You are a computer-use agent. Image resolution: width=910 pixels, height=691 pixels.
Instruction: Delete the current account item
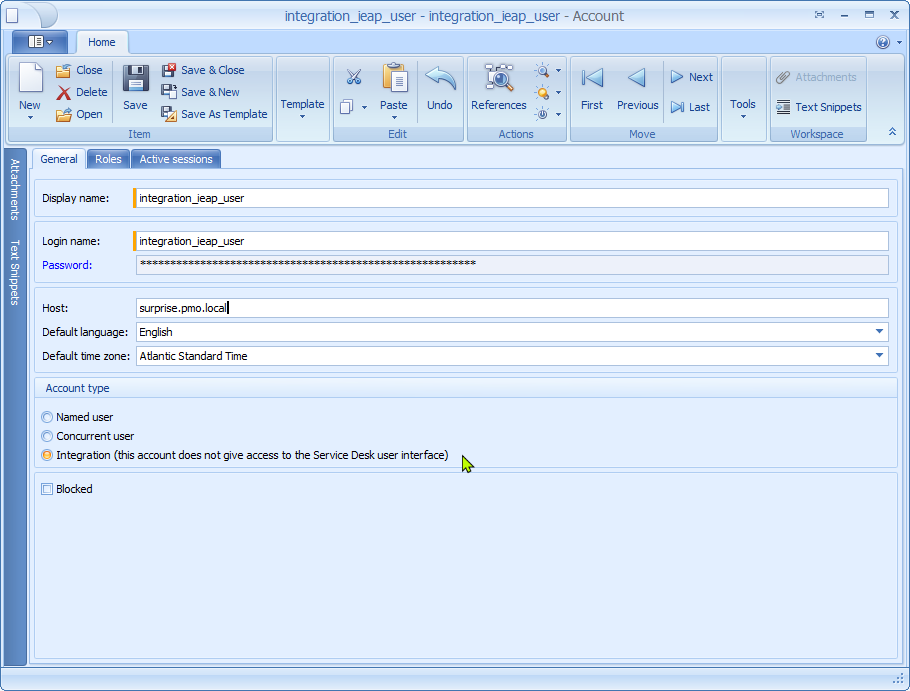coord(81,92)
